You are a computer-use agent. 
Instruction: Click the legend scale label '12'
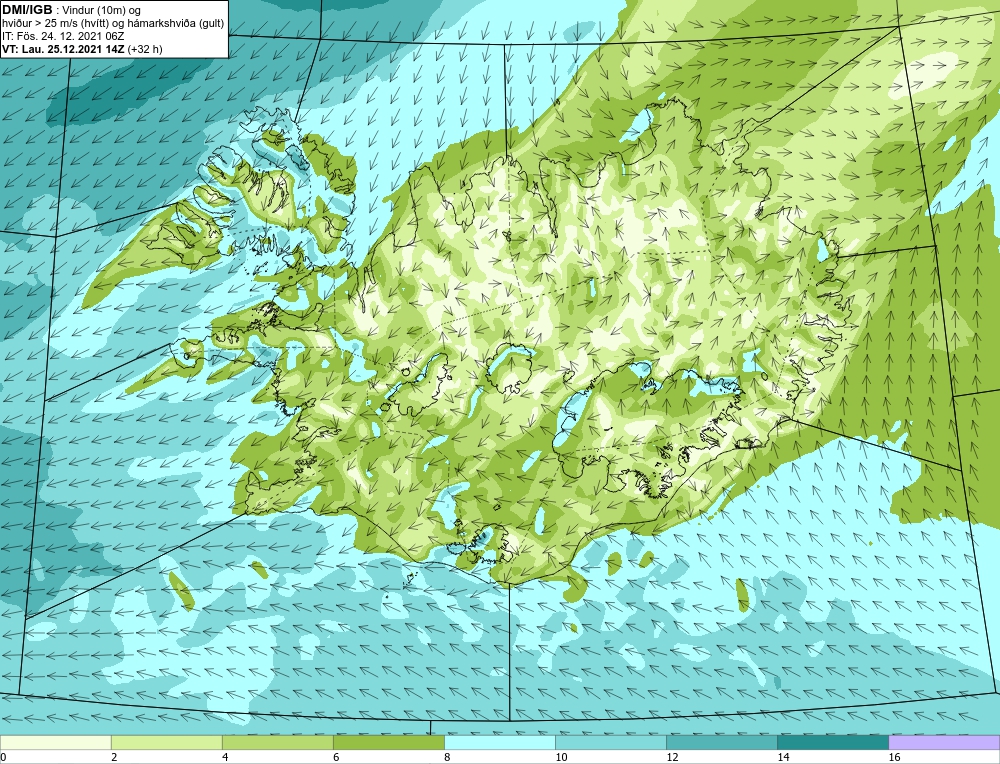[x=672, y=757]
